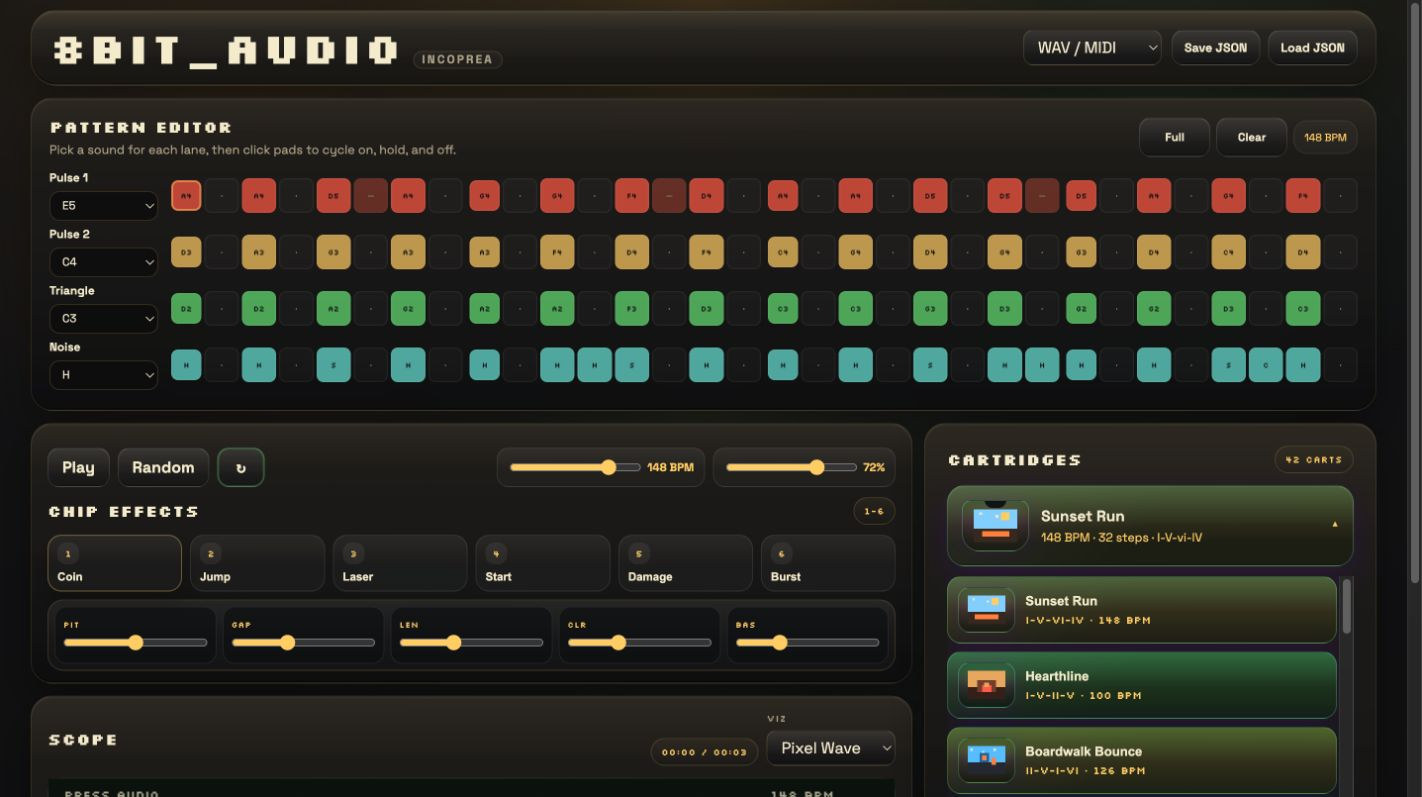The width and height of the screenshot is (1422, 797).
Task: Toggle the D4 pad in the Pulse 1 lane
Action: coord(706,196)
